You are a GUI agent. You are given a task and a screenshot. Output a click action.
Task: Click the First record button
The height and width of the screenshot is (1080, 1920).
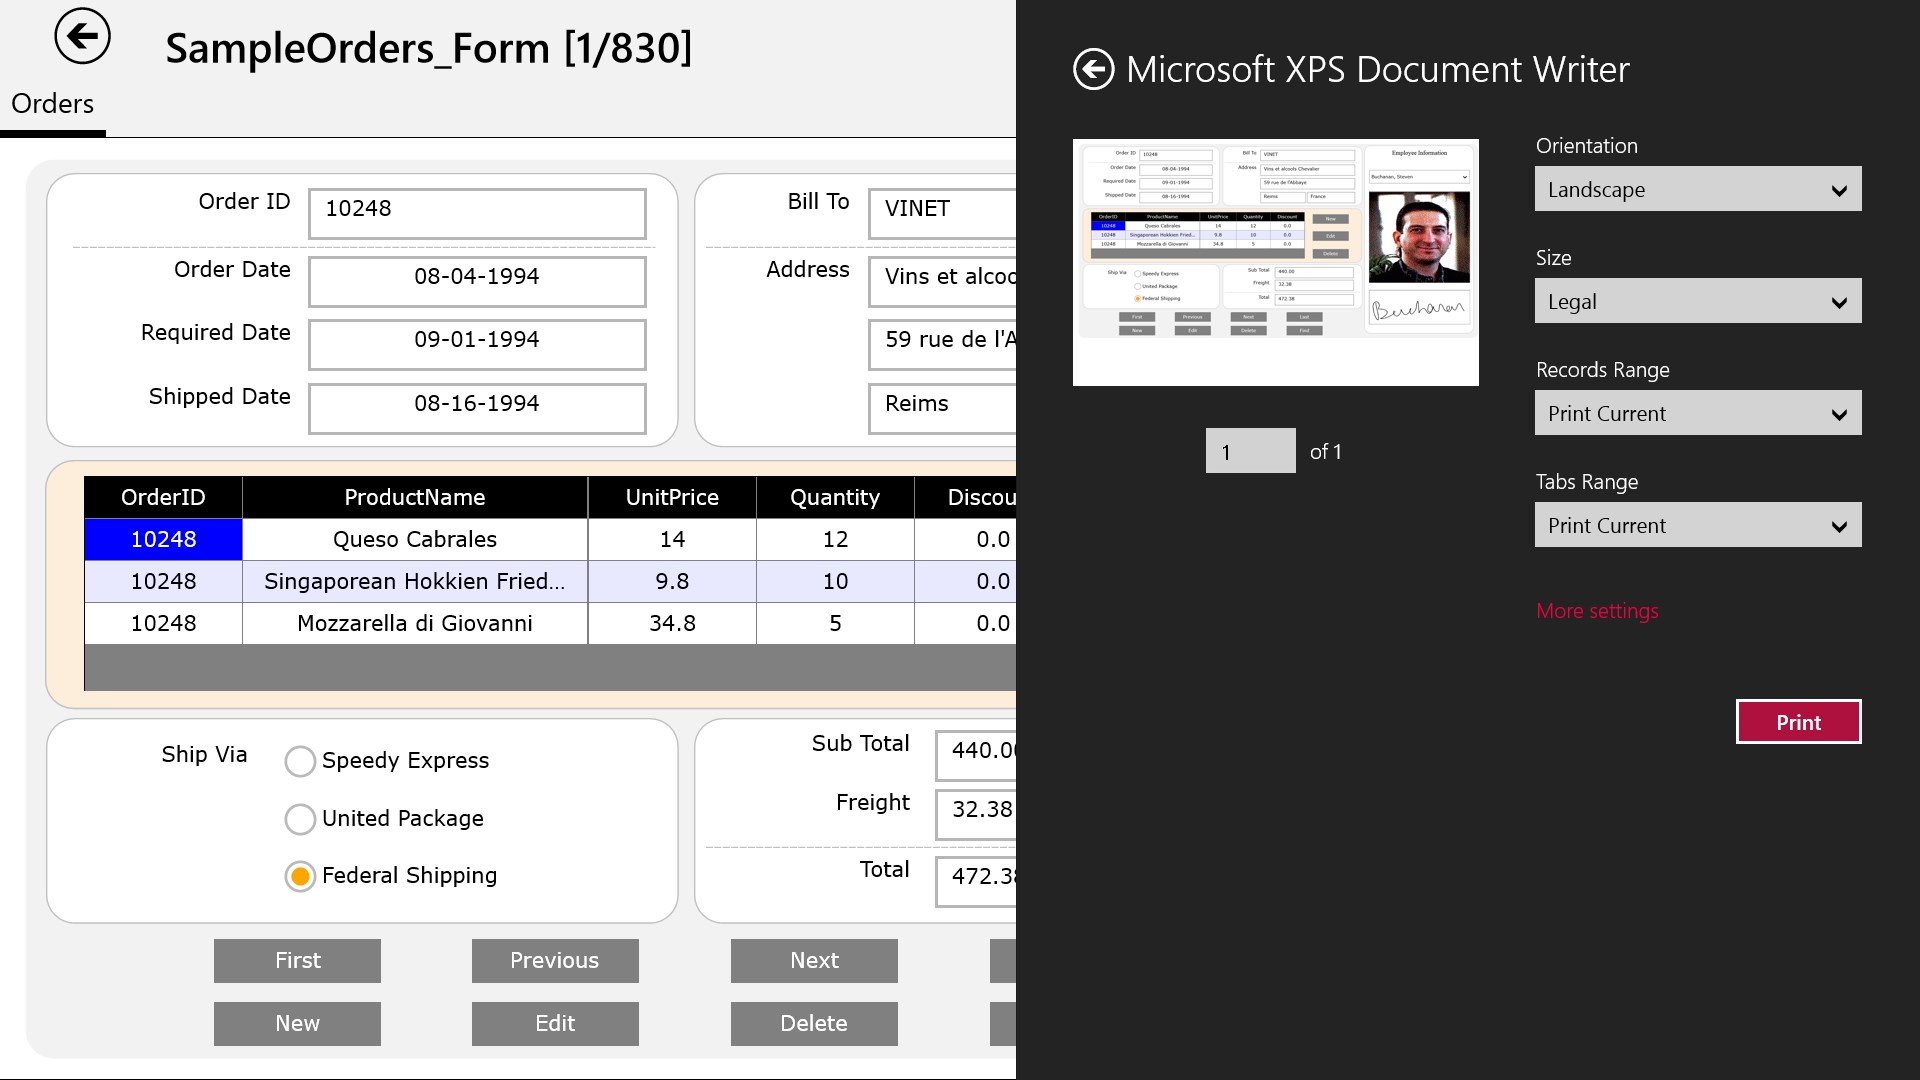click(297, 961)
